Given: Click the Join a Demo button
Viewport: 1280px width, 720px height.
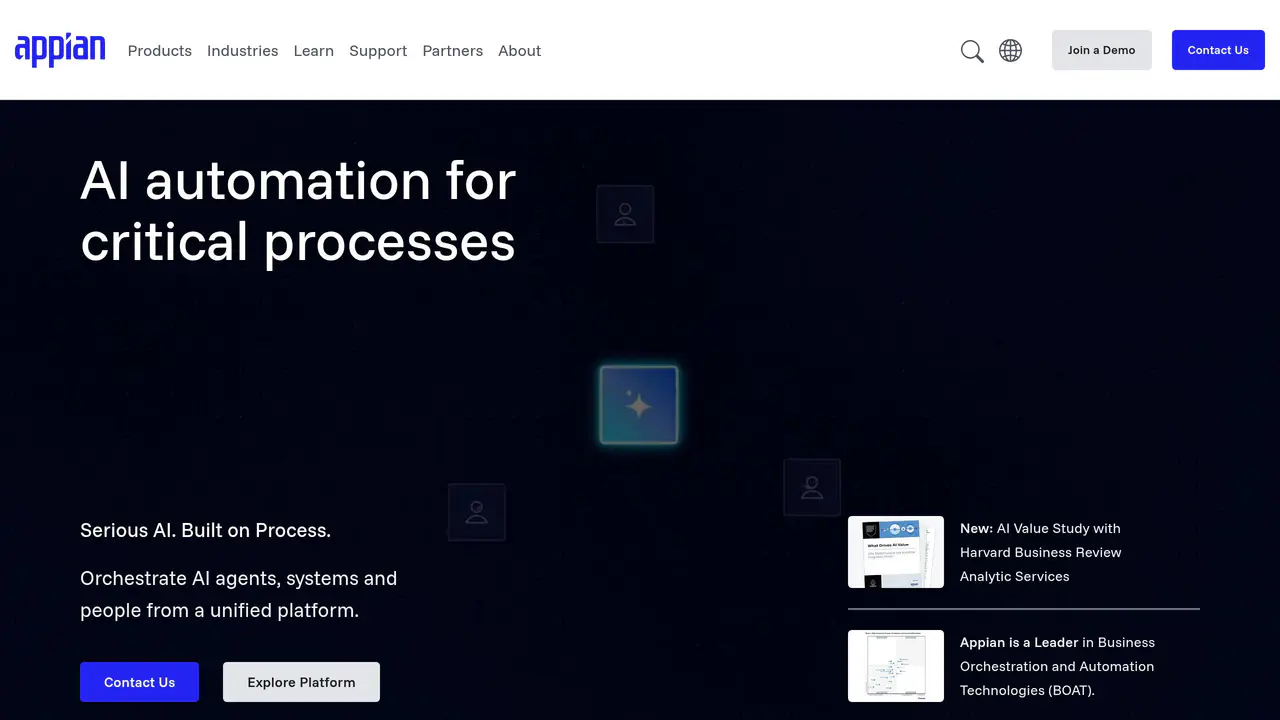Looking at the screenshot, I should click(1102, 50).
